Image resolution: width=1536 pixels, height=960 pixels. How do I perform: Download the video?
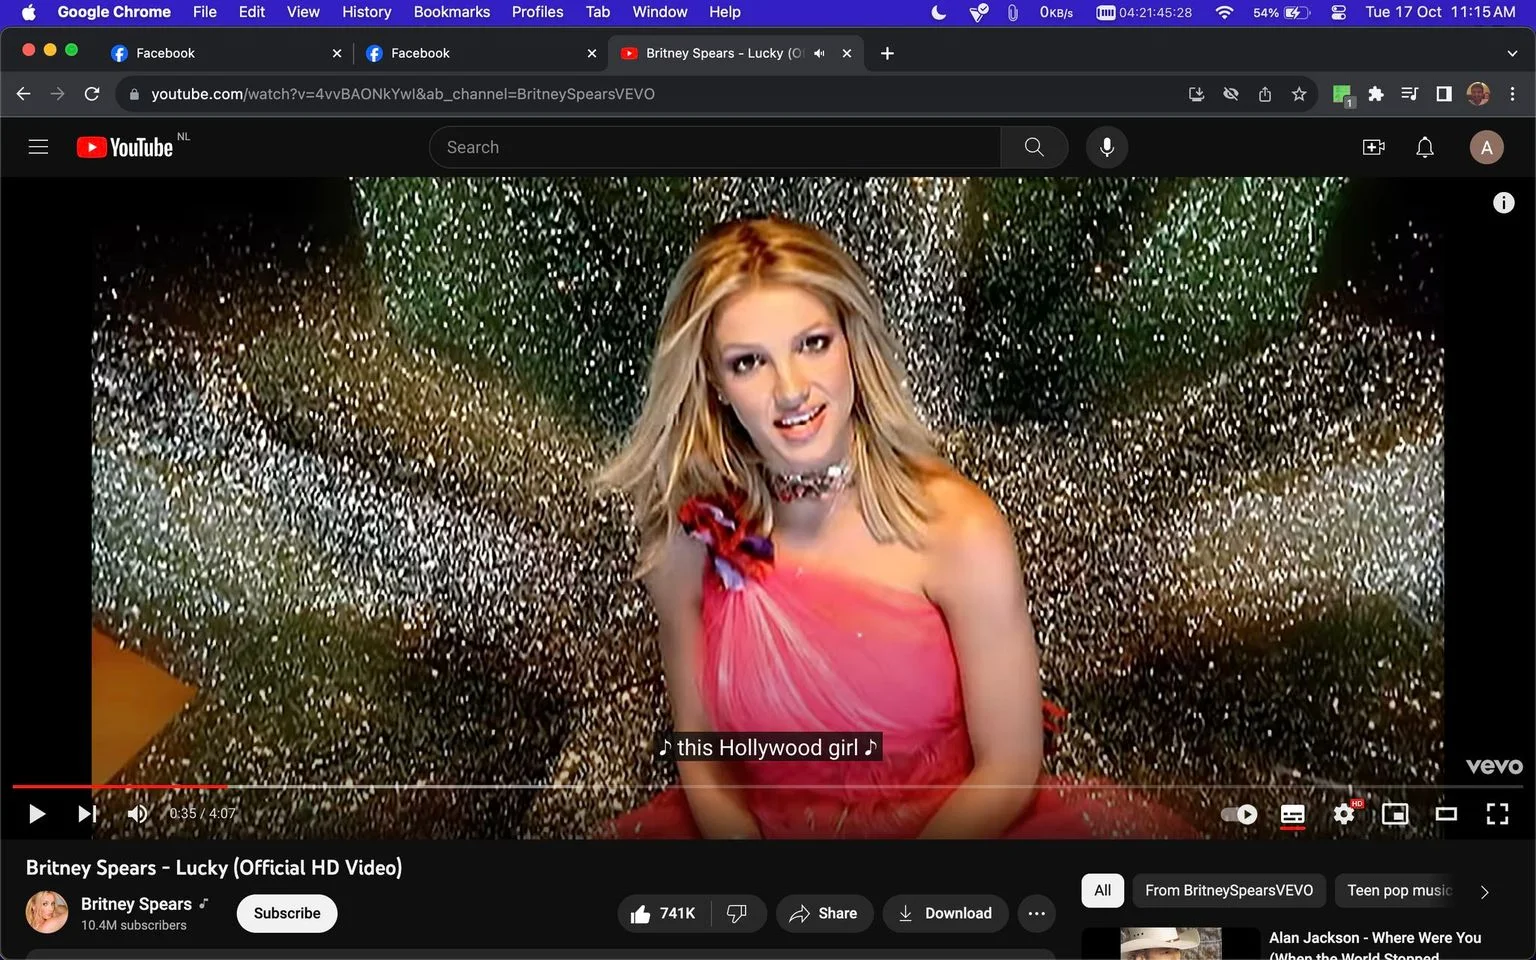point(945,913)
